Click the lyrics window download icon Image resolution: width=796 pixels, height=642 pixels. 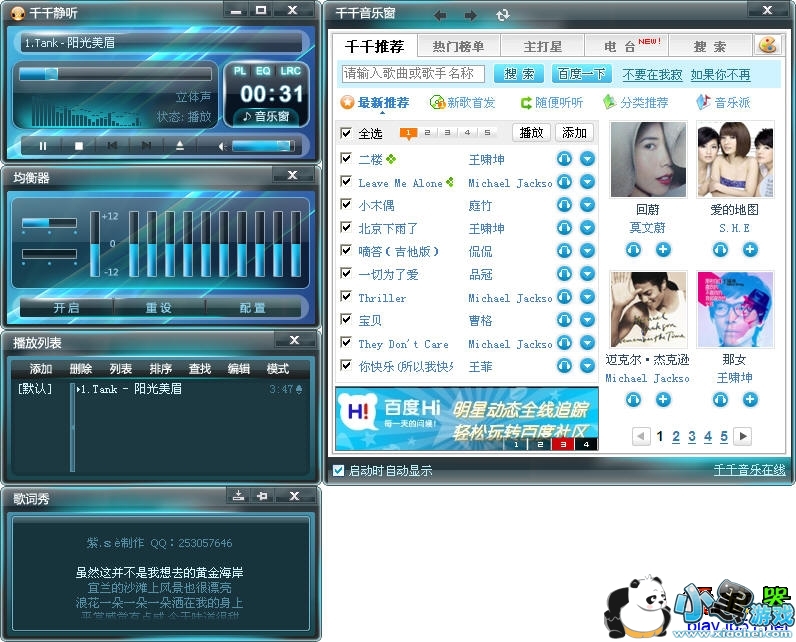coord(238,496)
